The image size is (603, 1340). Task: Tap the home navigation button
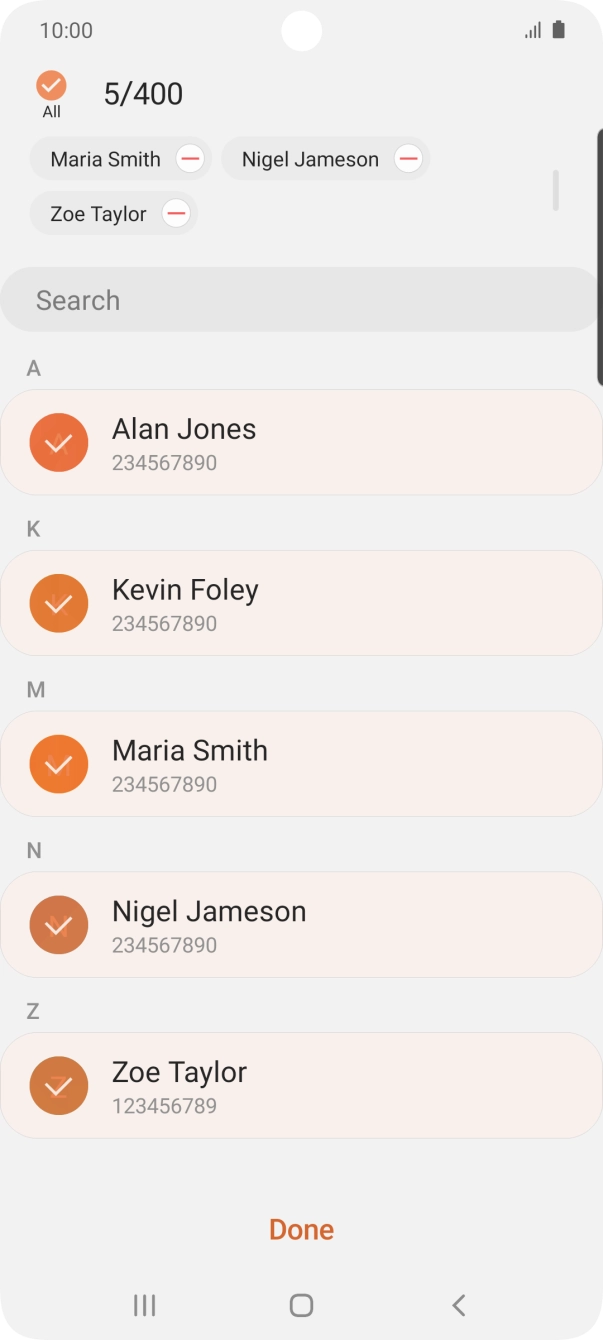[x=301, y=1304]
